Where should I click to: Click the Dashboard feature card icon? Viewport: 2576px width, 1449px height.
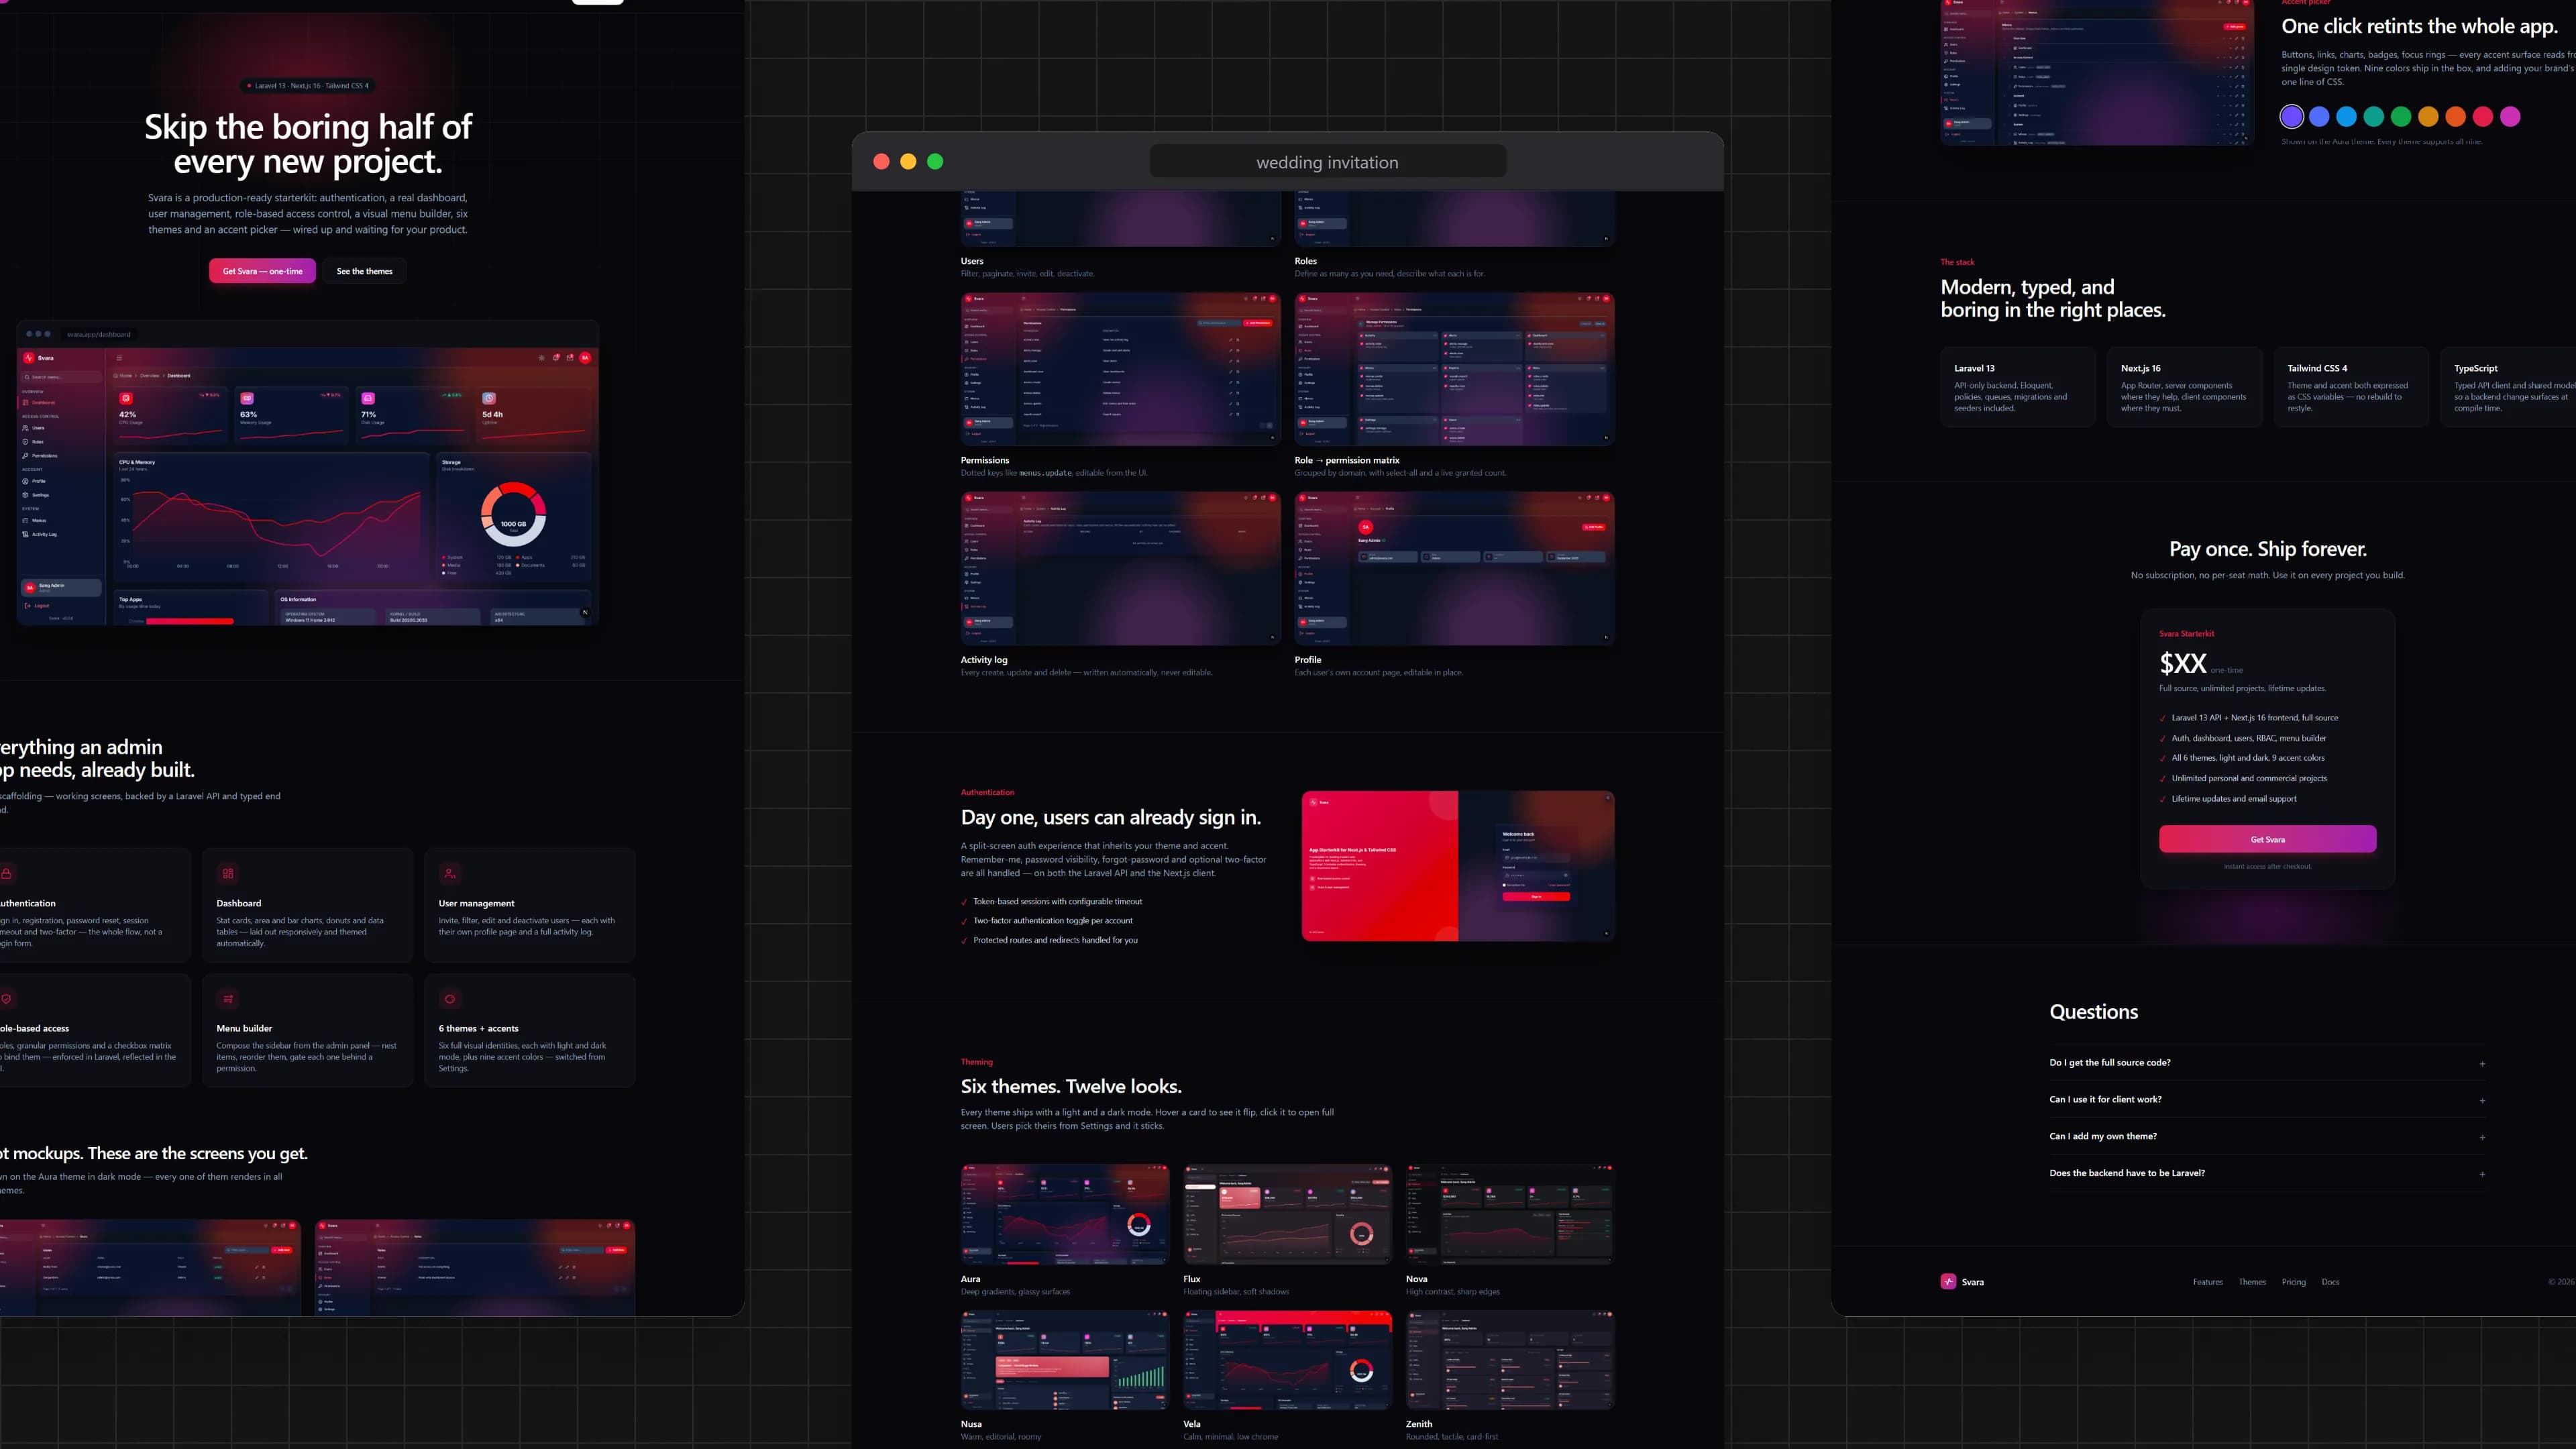pos(228,873)
